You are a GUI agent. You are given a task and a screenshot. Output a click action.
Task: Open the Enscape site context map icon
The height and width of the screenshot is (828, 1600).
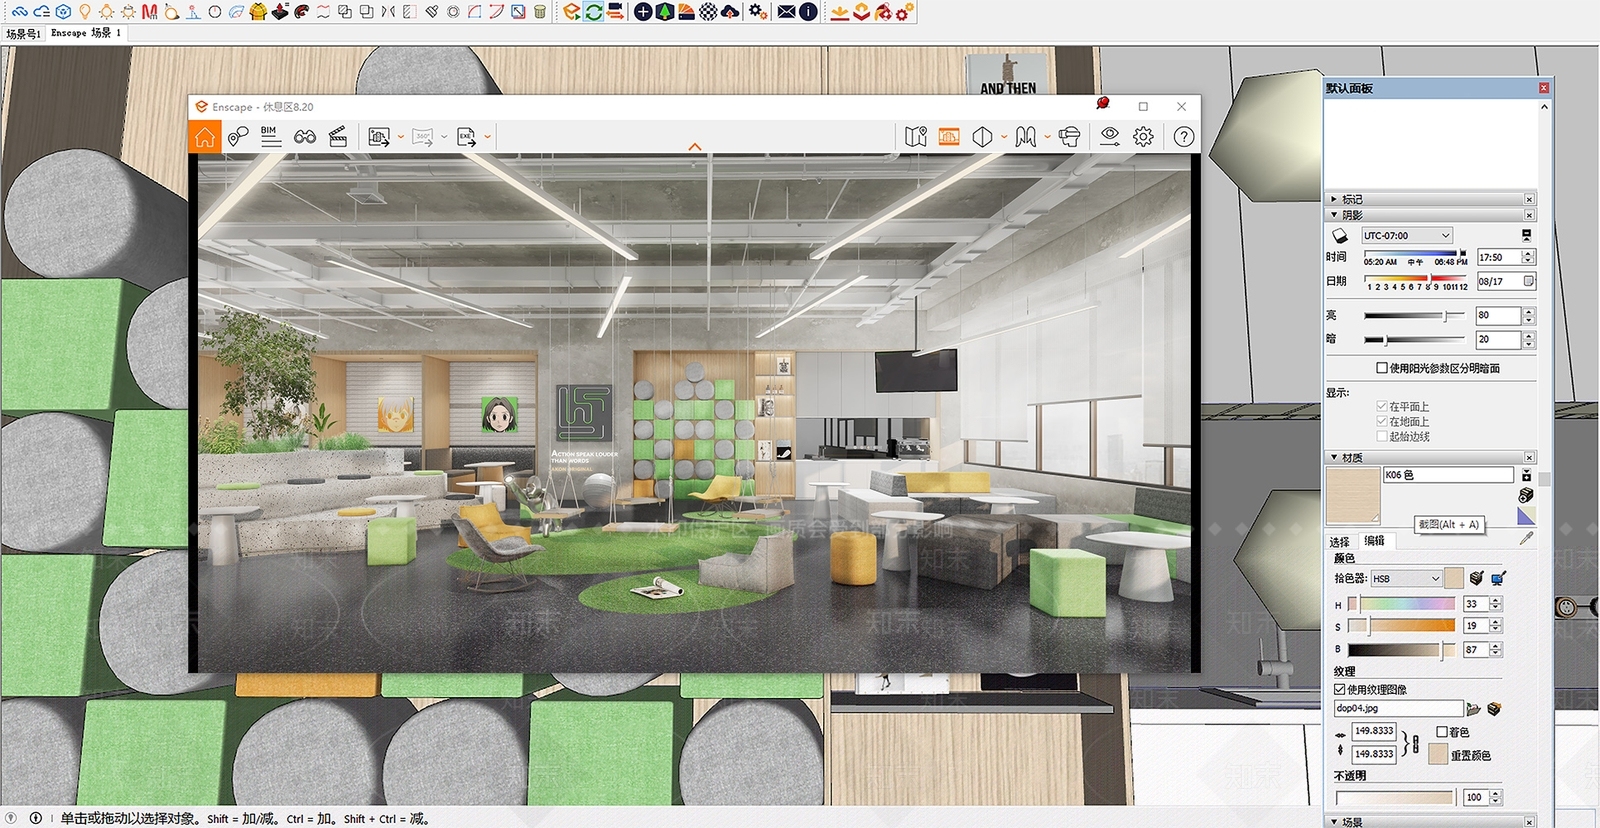coord(916,137)
